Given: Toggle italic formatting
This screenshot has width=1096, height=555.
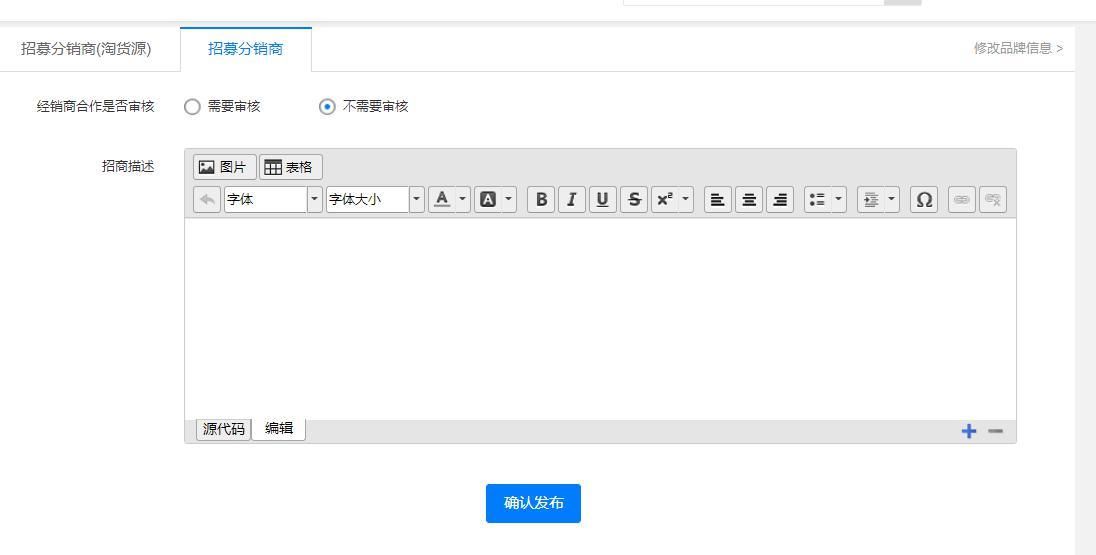Looking at the screenshot, I should pos(572,200).
